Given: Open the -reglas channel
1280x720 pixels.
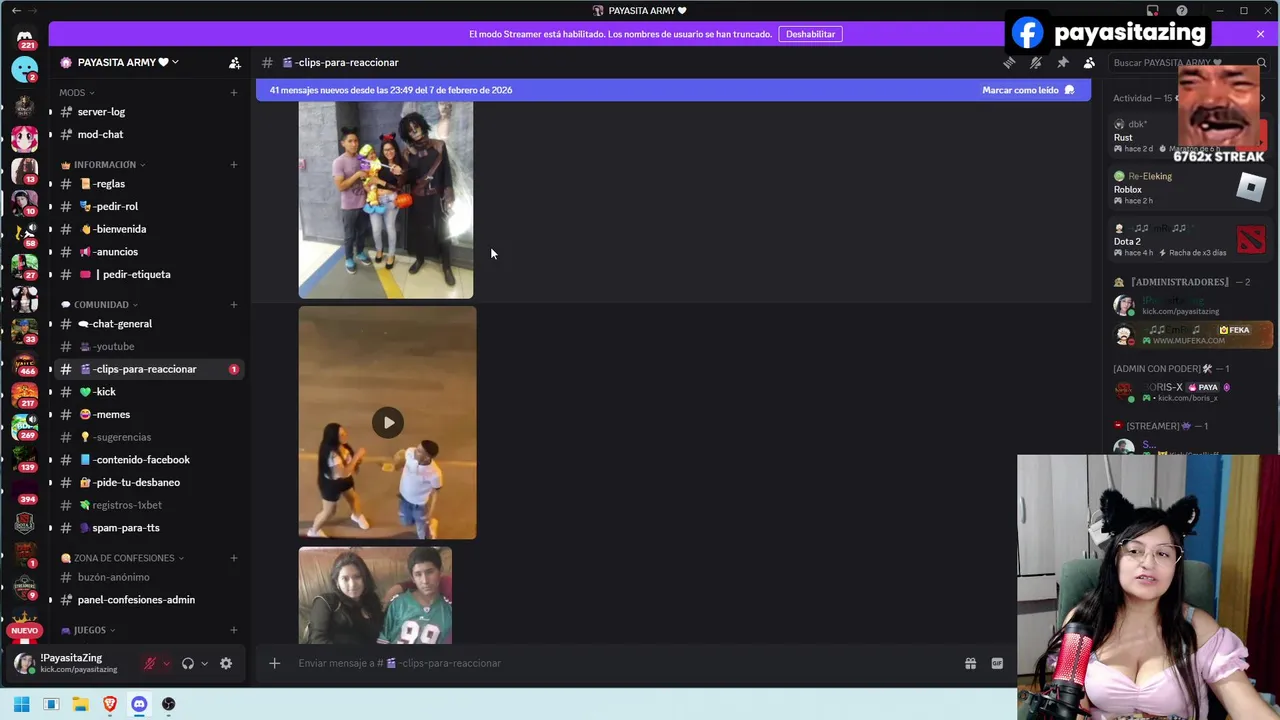Looking at the screenshot, I should point(150,184).
